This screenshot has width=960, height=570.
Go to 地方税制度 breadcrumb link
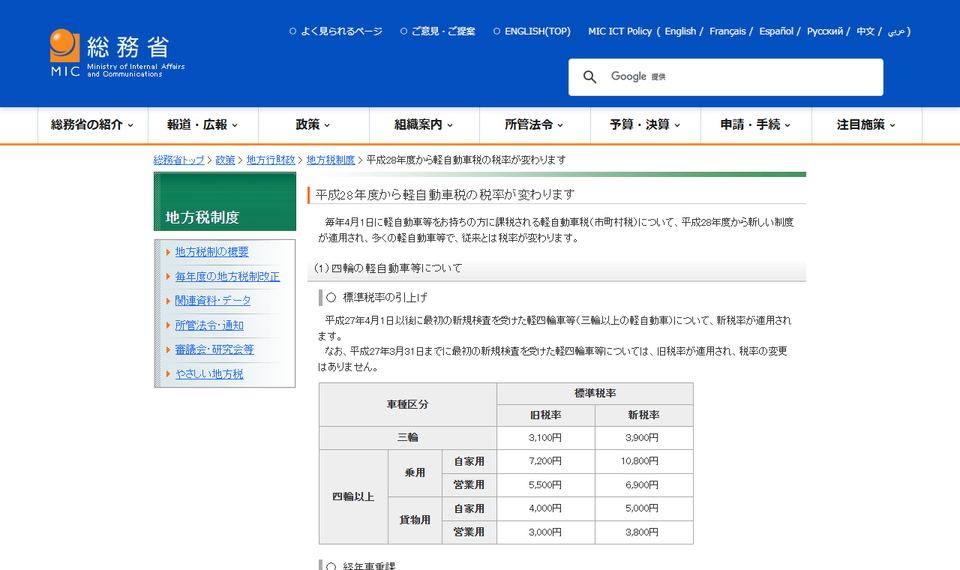tap(331, 160)
